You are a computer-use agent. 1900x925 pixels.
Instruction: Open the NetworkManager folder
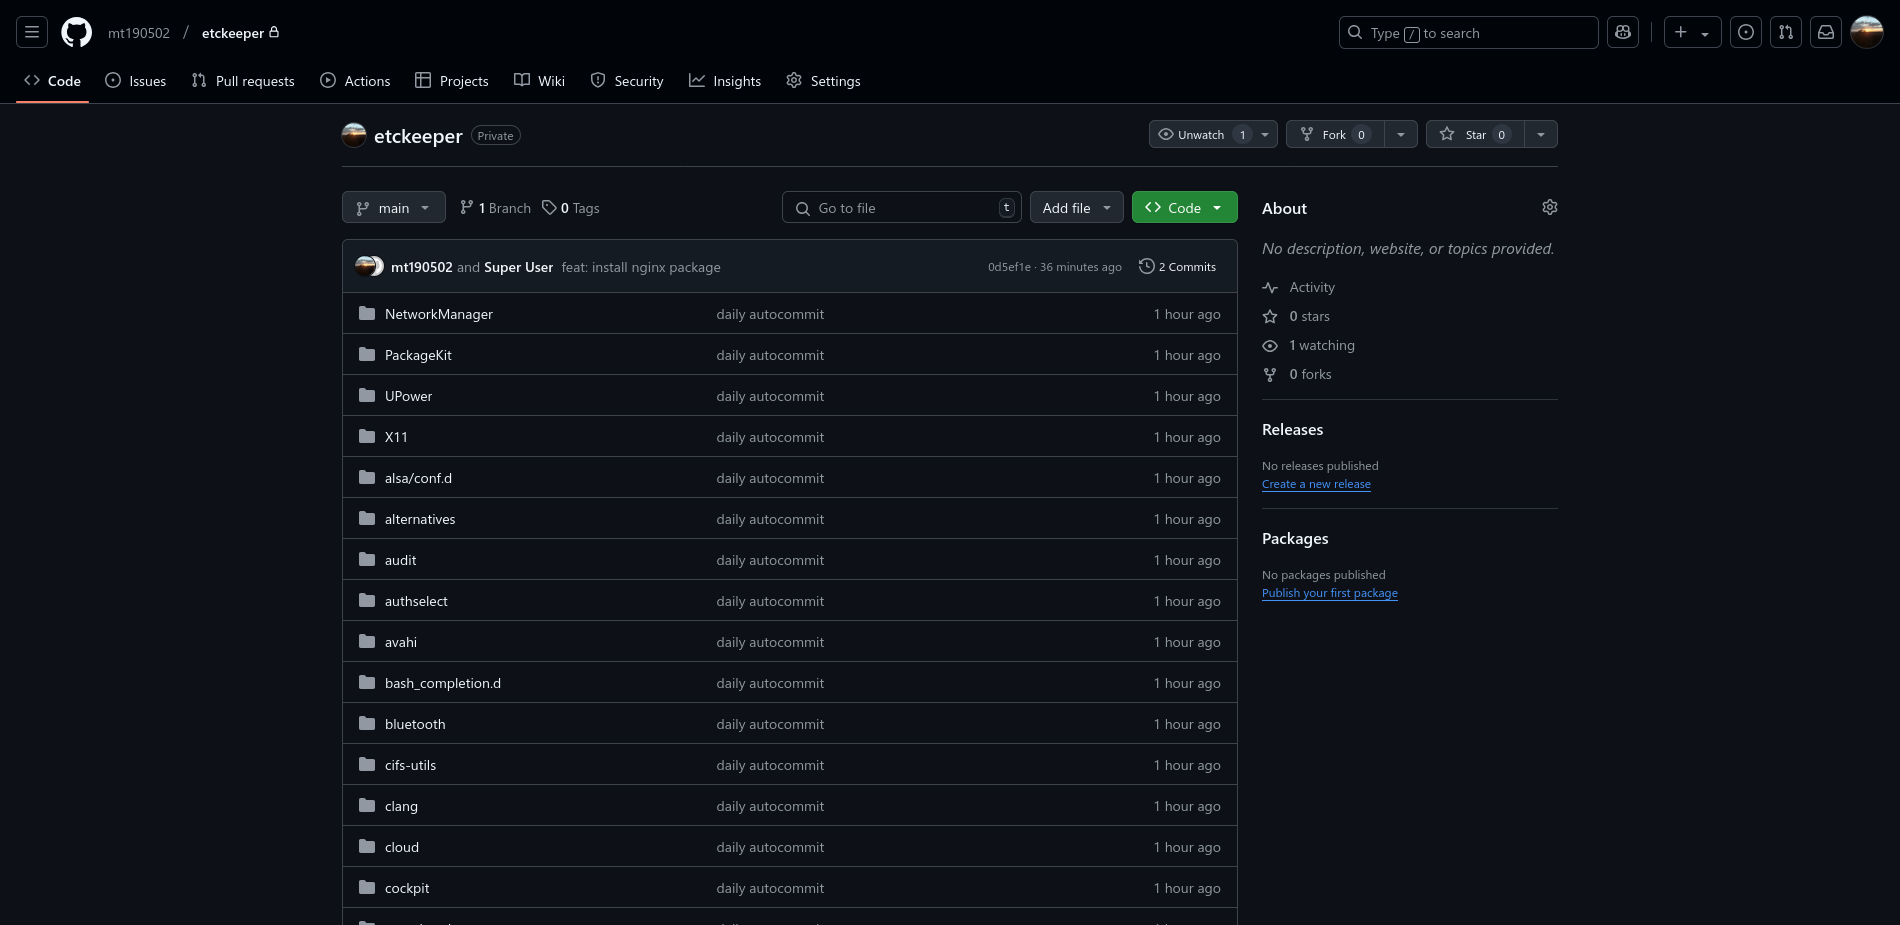[439, 314]
